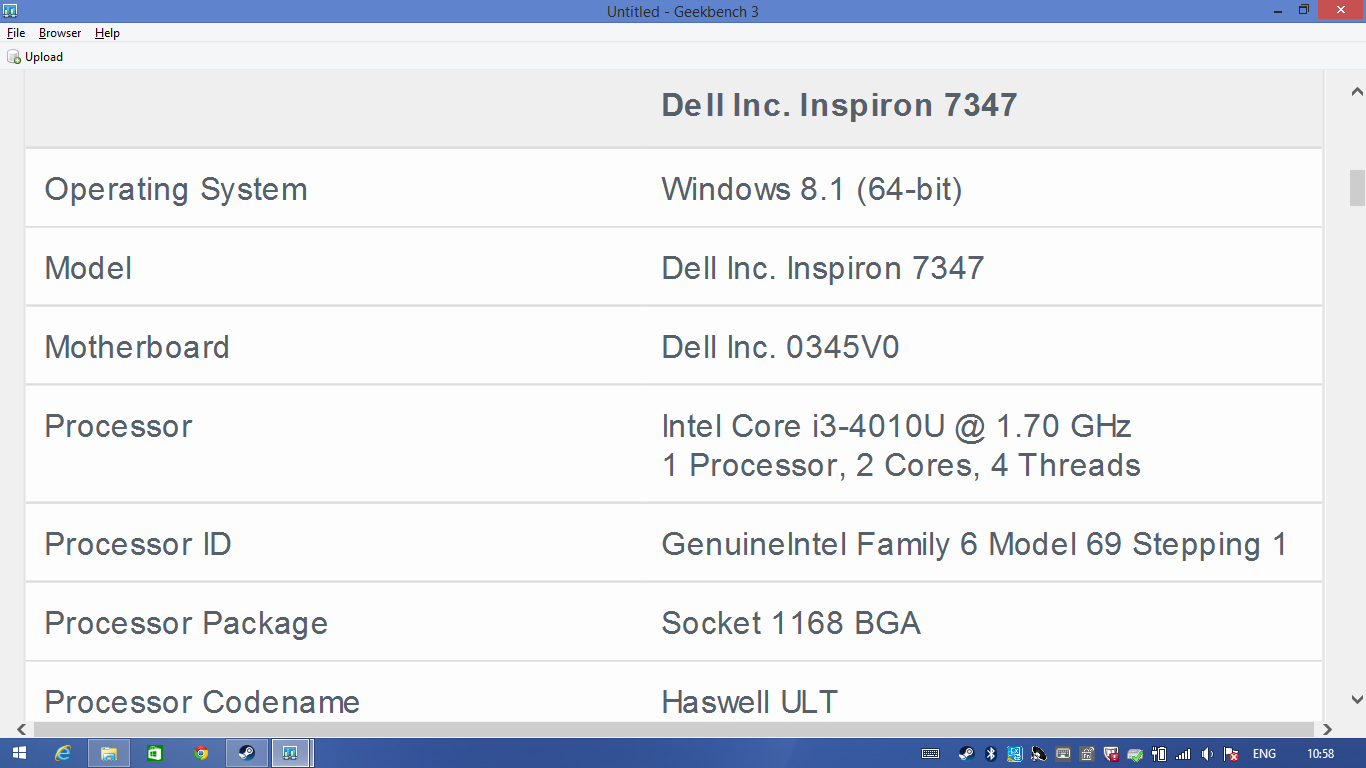Click the Processor Package label

click(186, 623)
